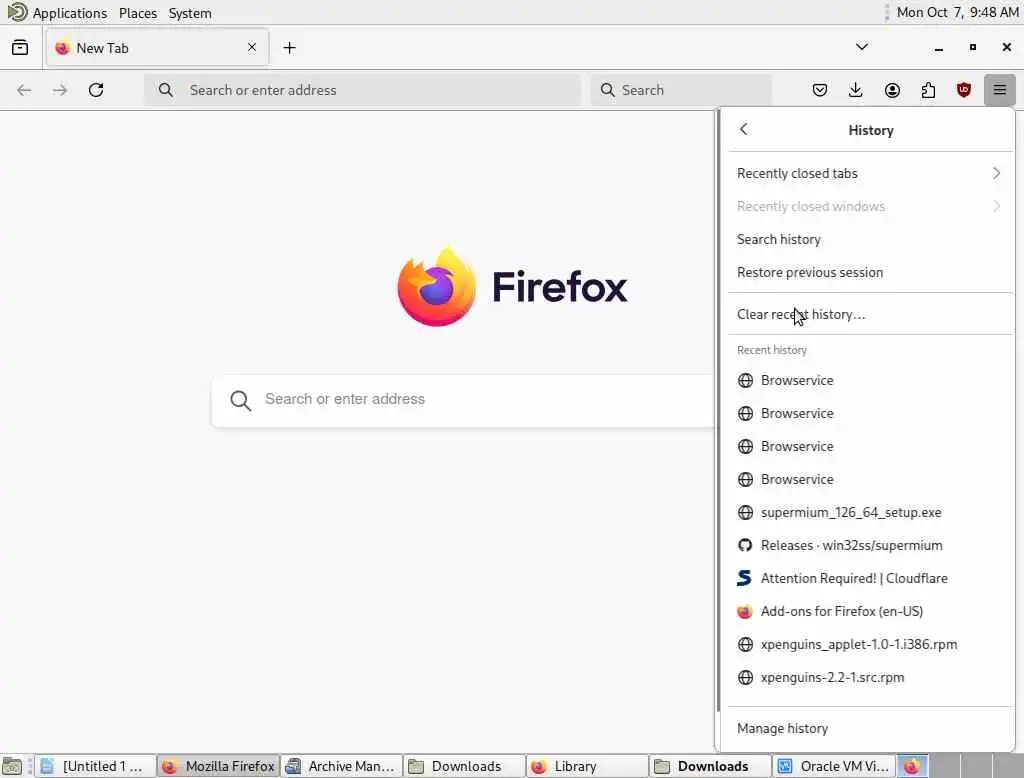Choose Restore previous session
The height and width of the screenshot is (778, 1024).
(869, 272)
